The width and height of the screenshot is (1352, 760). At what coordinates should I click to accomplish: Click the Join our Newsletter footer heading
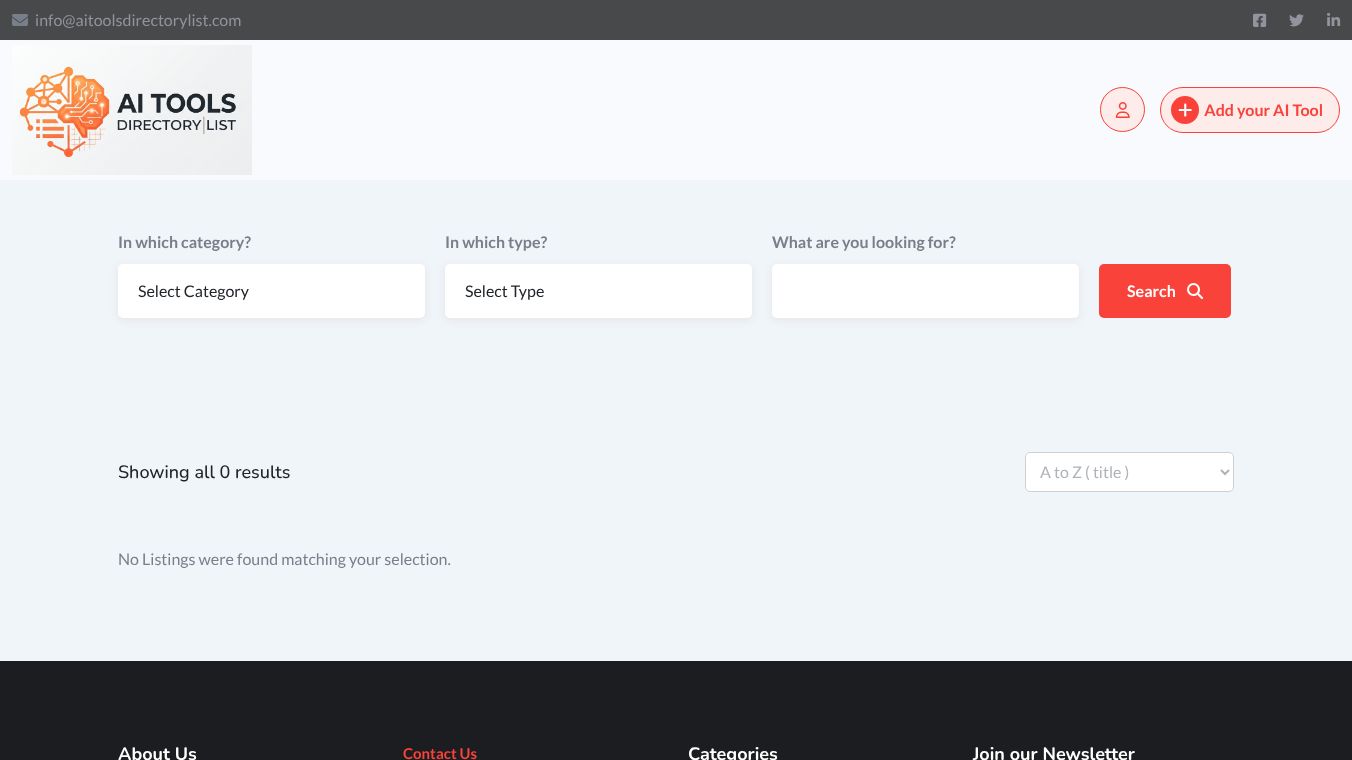[1053, 752]
